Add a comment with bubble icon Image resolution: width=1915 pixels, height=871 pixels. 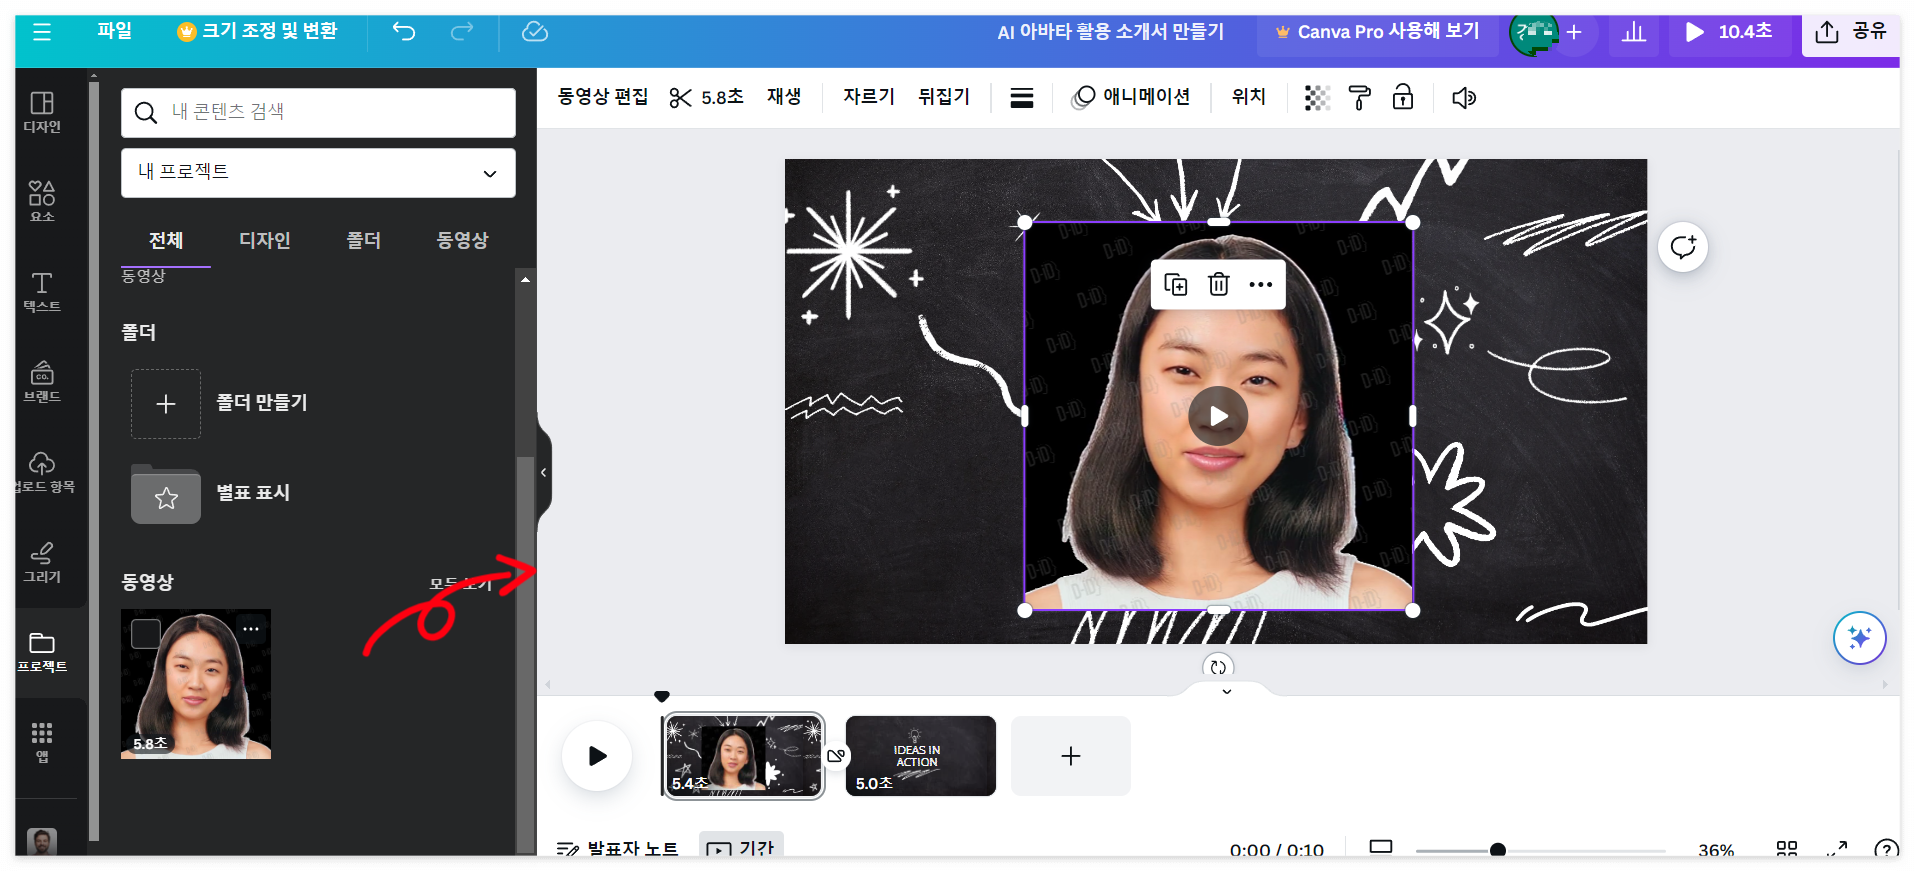1683,247
